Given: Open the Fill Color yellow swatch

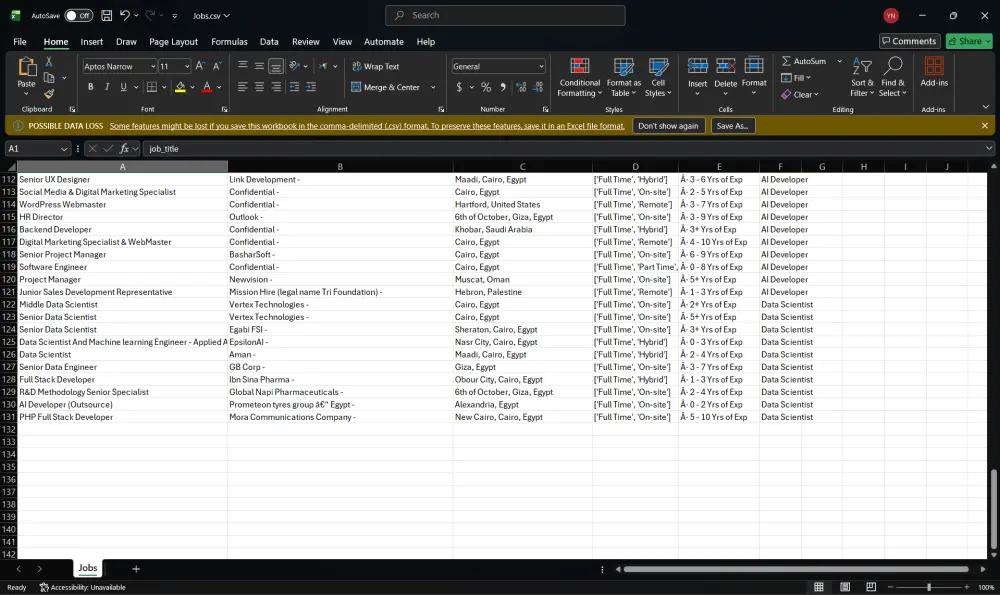Looking at the screenshot, I should [180, 87].
